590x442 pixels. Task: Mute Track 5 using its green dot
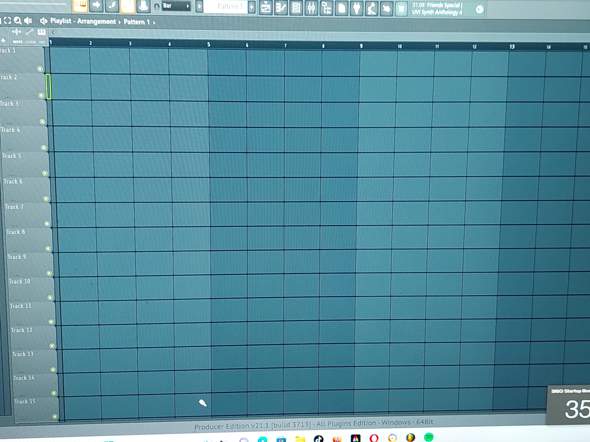click(x=45, y=173)
